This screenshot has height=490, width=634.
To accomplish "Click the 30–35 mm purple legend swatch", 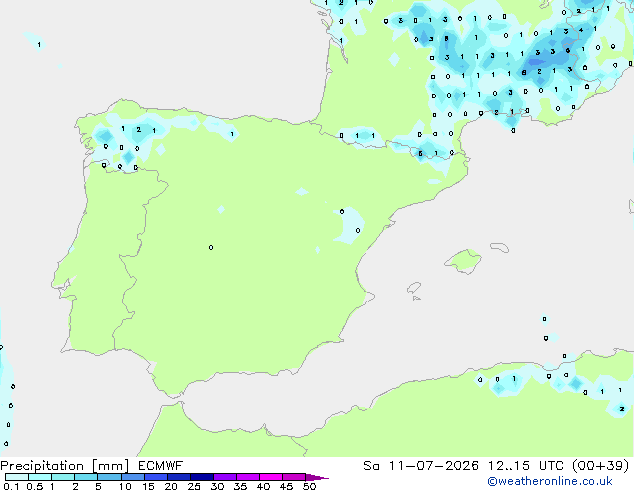I will click(225, 477).
